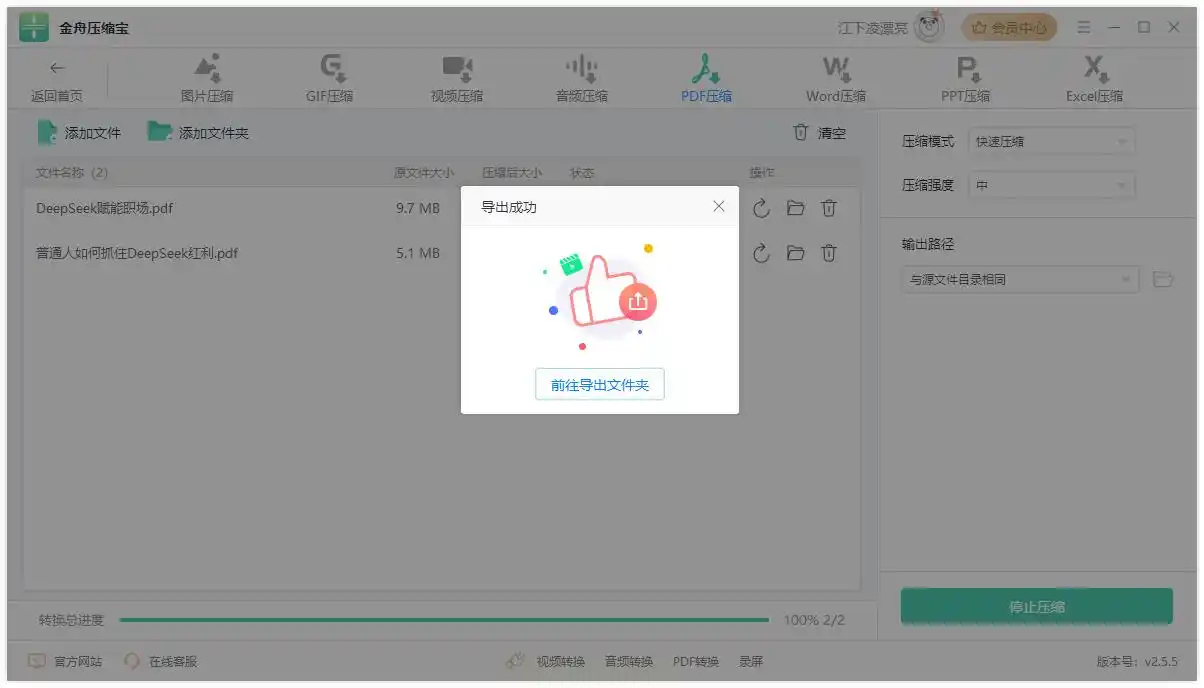Close the 导出成功 dialog
1204x688 pixels.
tap(719, 207)
